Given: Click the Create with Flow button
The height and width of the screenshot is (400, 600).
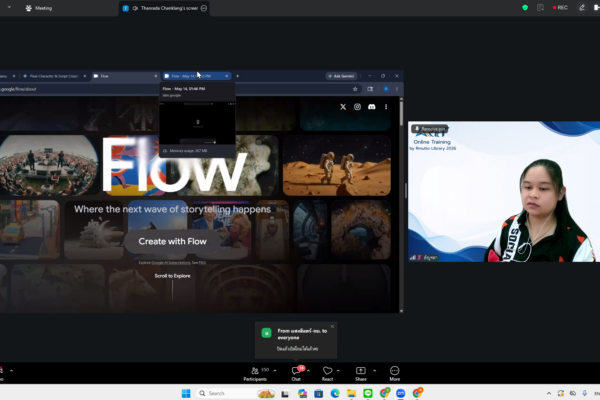Looking at the screenshot, I should [x=173, y=242].
